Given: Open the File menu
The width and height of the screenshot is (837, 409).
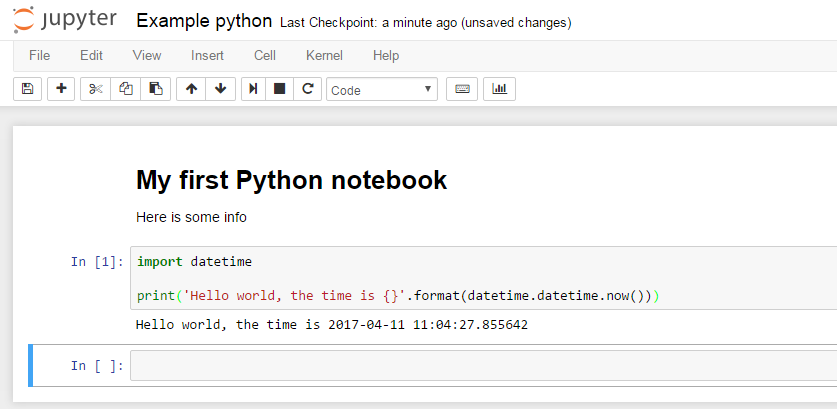Looking at the screenshot, I should (x=40, y=56).
